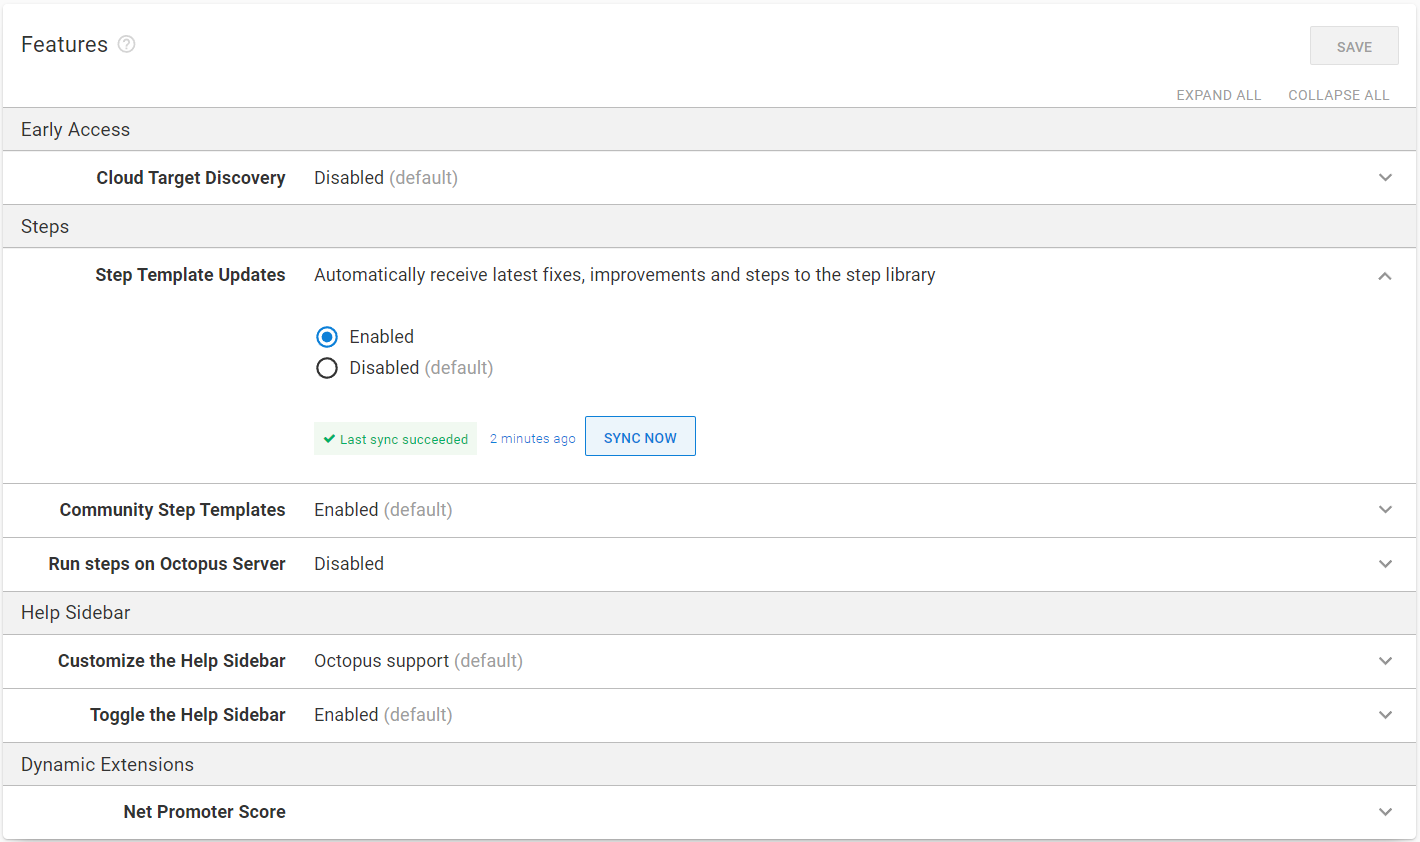Click the Community Step Templates row title

point(172,510)
